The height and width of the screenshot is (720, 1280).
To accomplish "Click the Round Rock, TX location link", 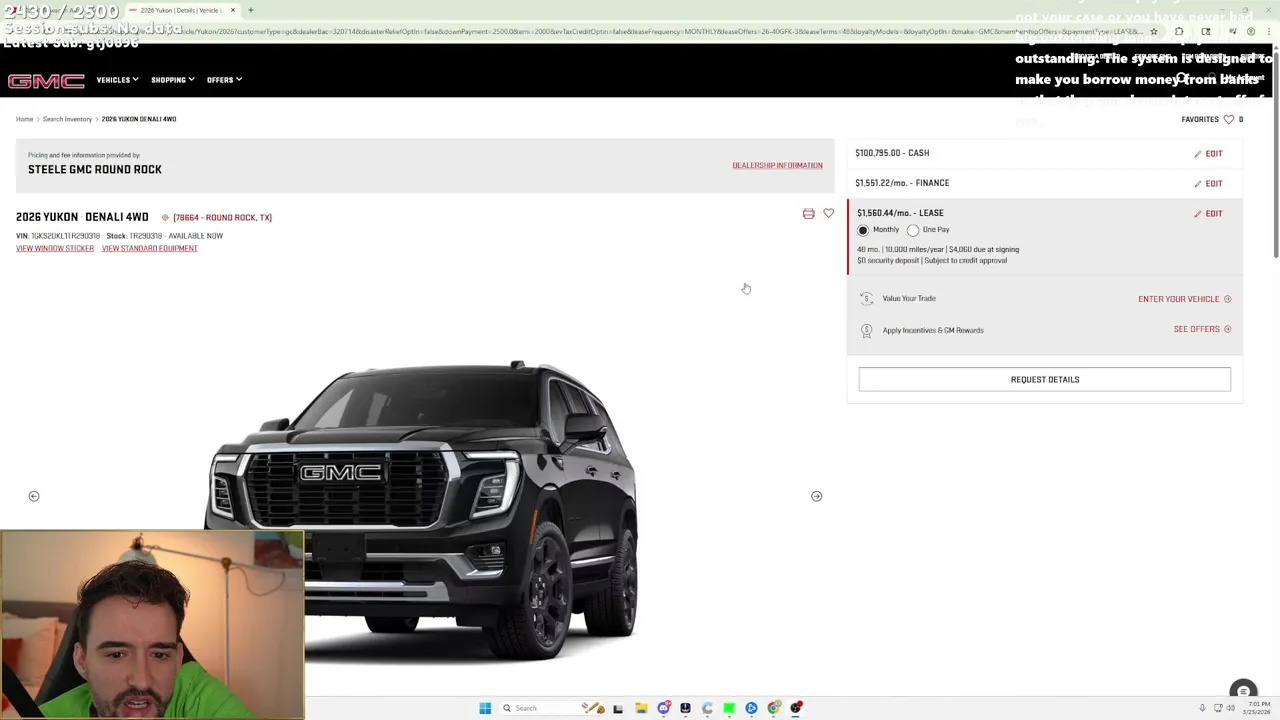I will [x=217, y=217].
